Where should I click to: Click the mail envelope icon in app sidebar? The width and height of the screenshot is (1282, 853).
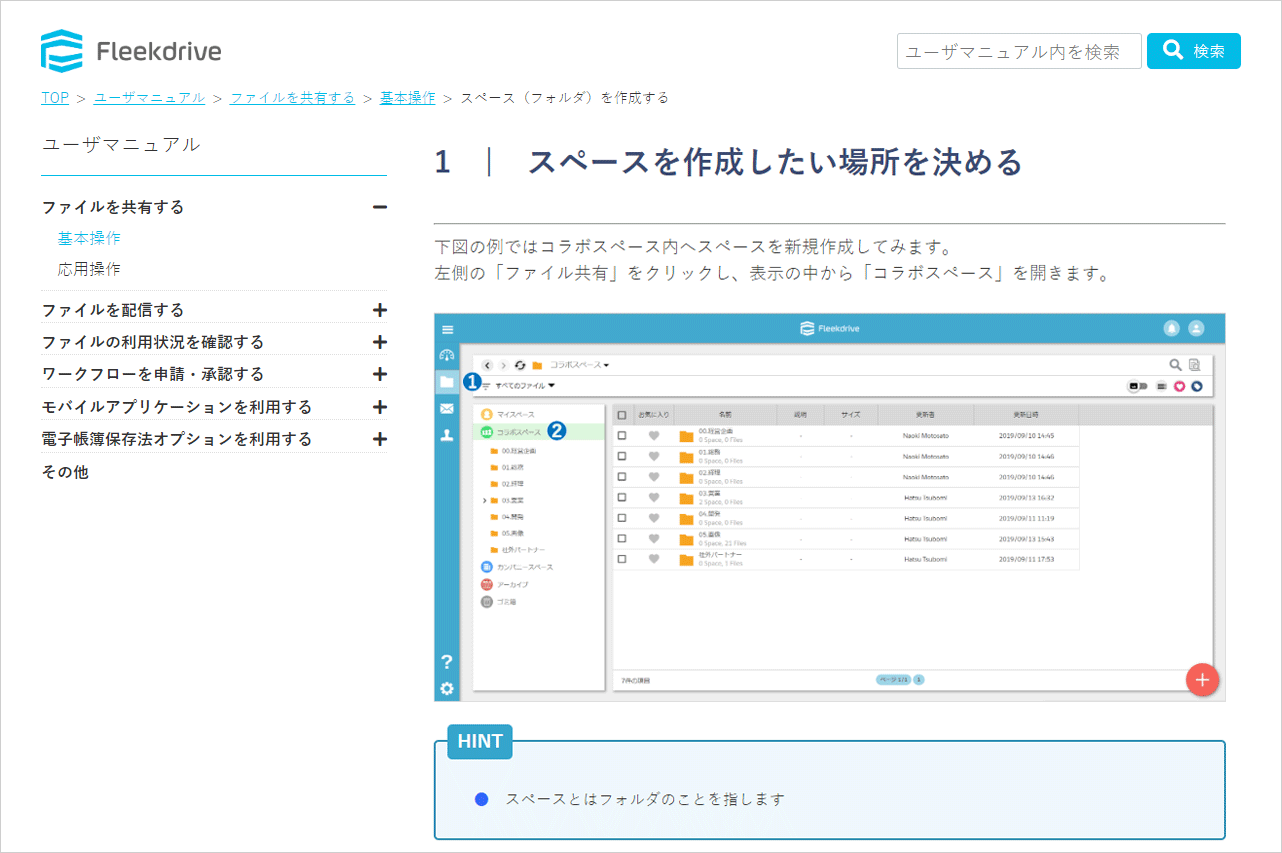point(447,408)
